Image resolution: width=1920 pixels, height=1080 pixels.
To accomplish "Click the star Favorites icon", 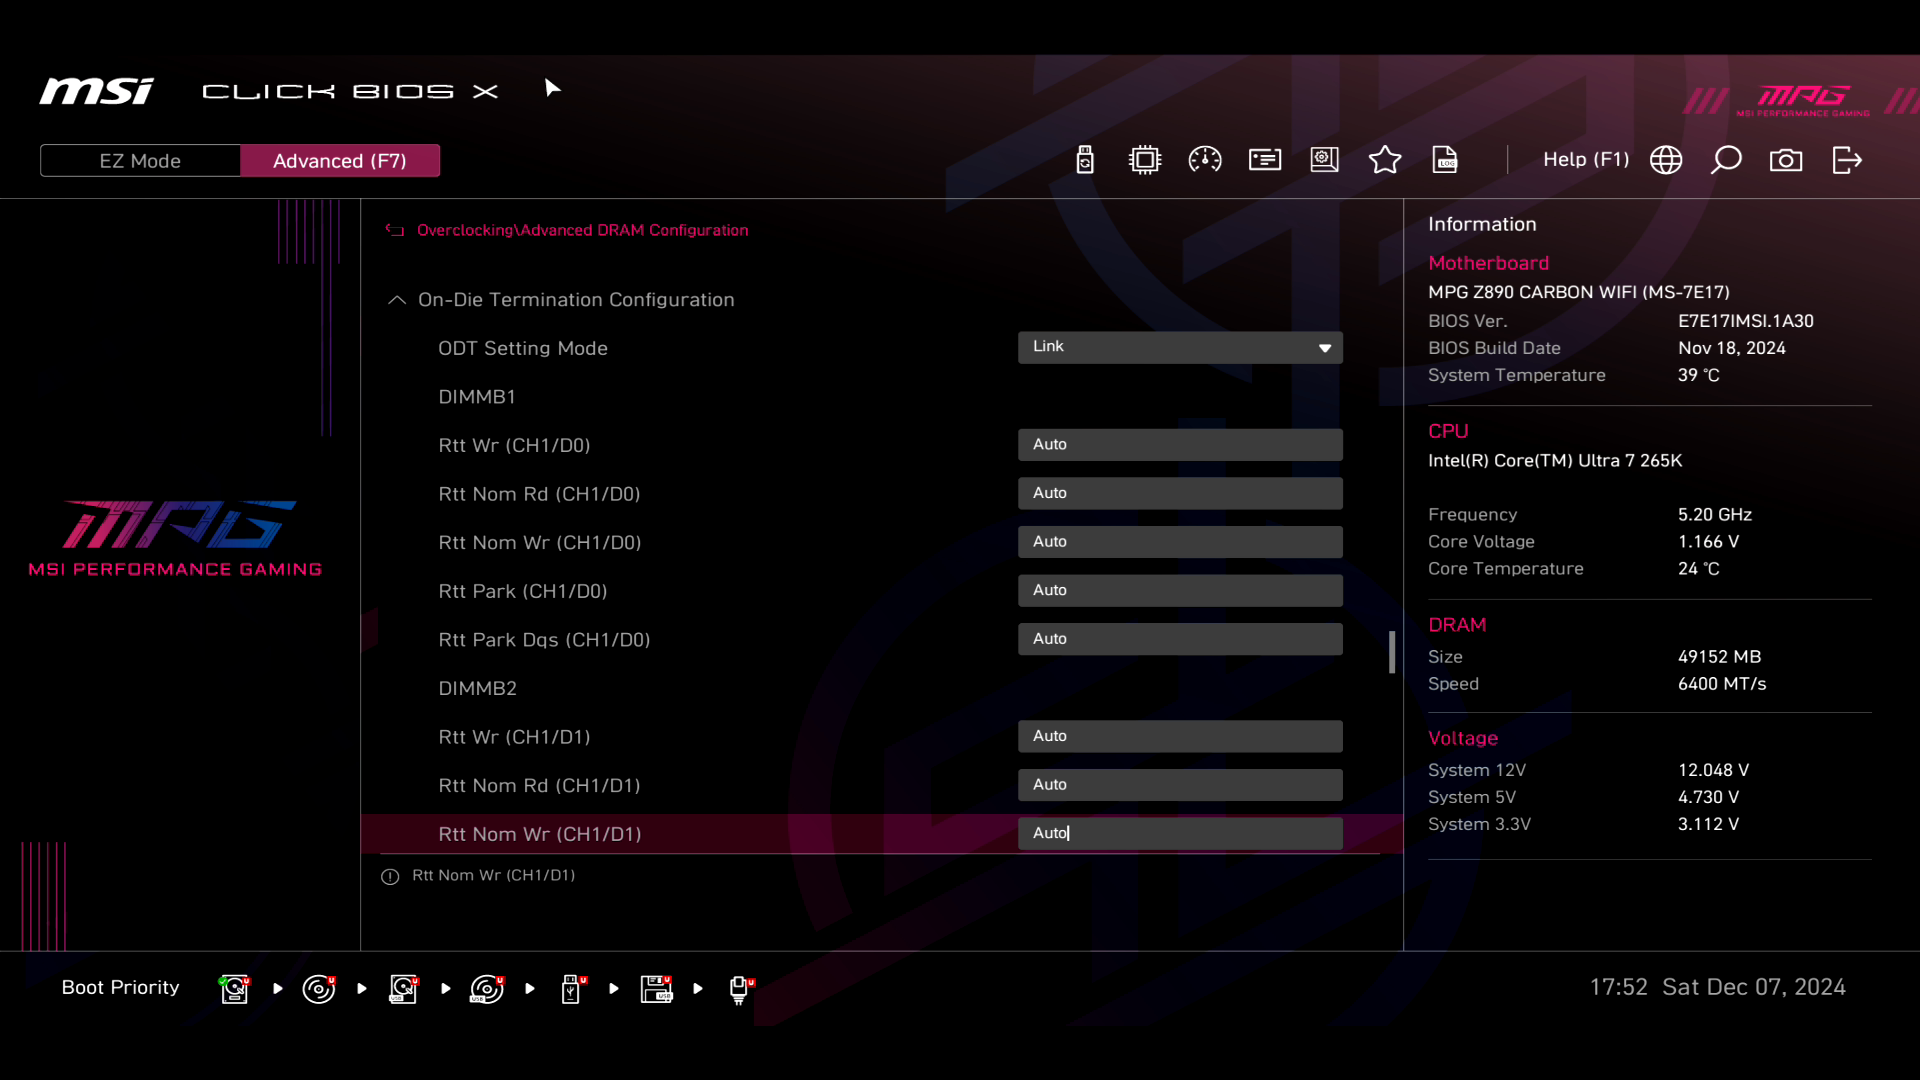I will [1384, 160].
